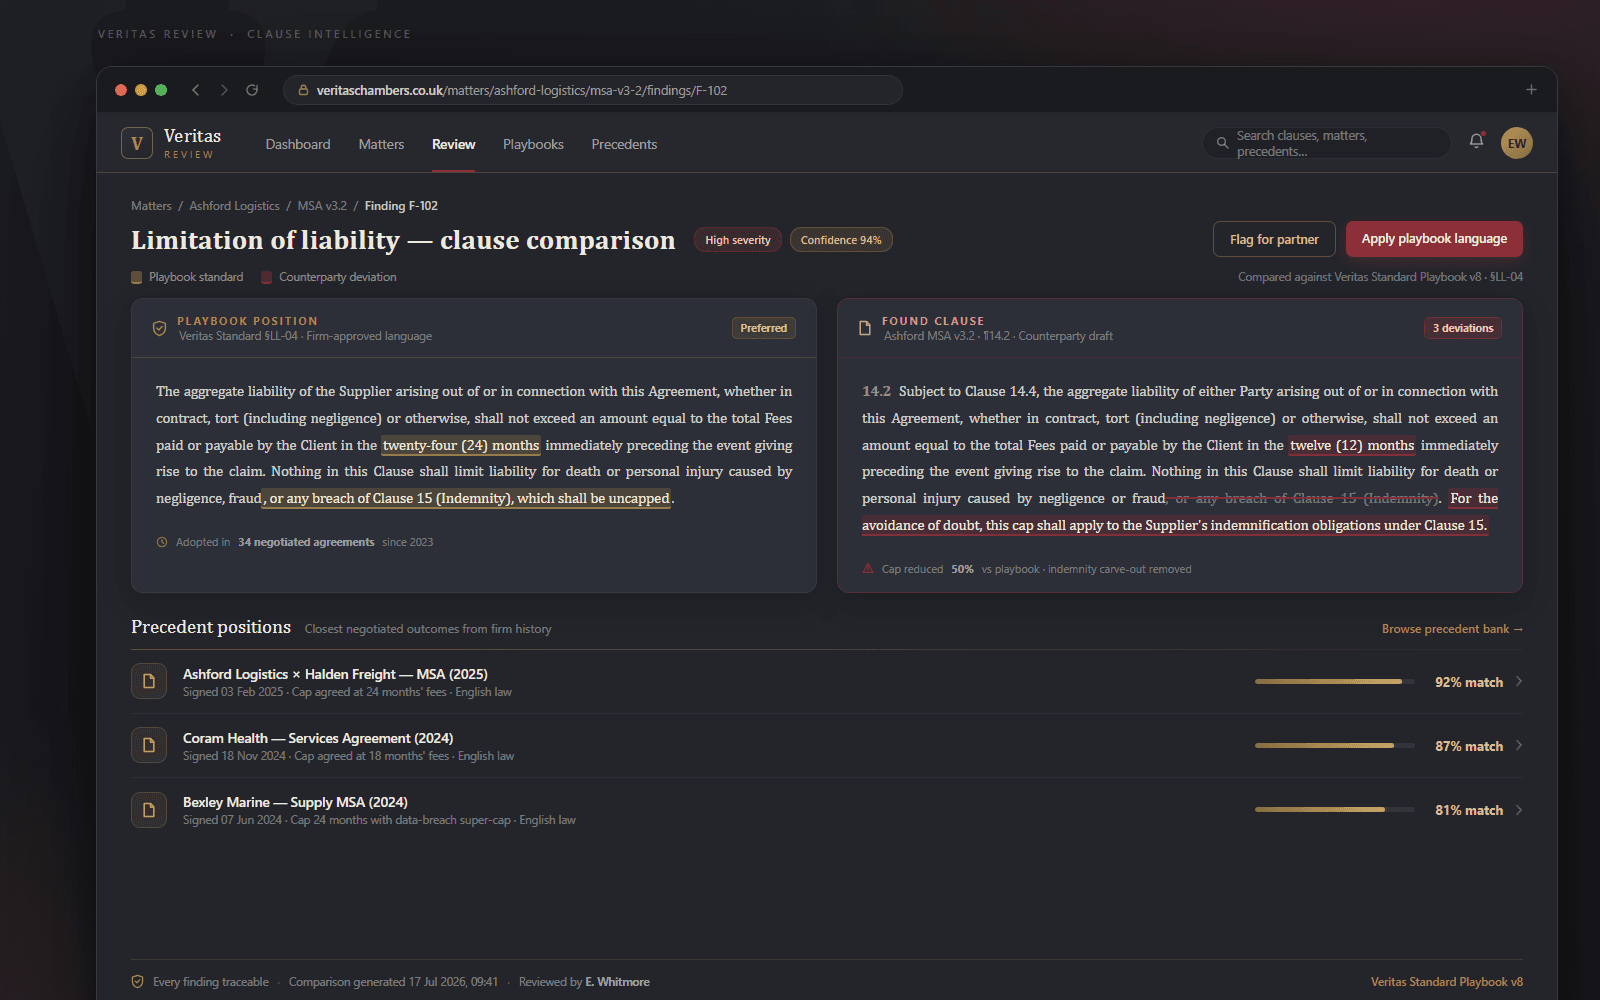Viewport: 1600px width, 1000px height.
Task: Click reviewer name 'E. Whitmore'
Action: pyautogui.click(x=617, y=982)
